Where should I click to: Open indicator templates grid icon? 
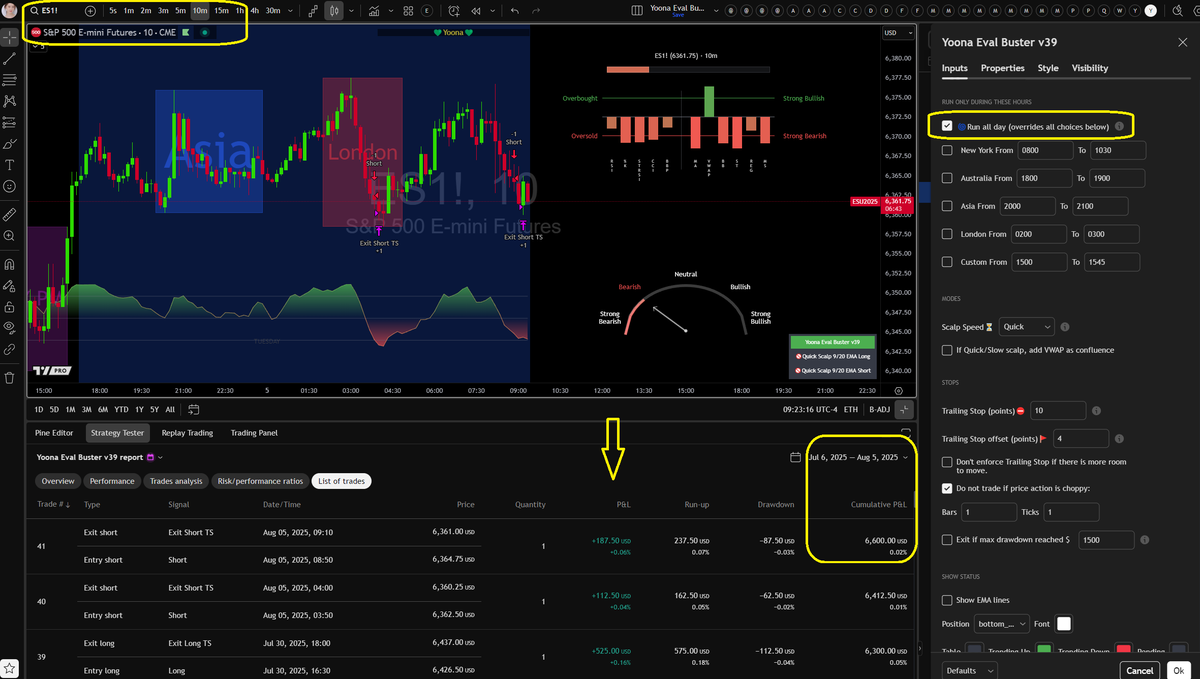(x=407, y=11)
